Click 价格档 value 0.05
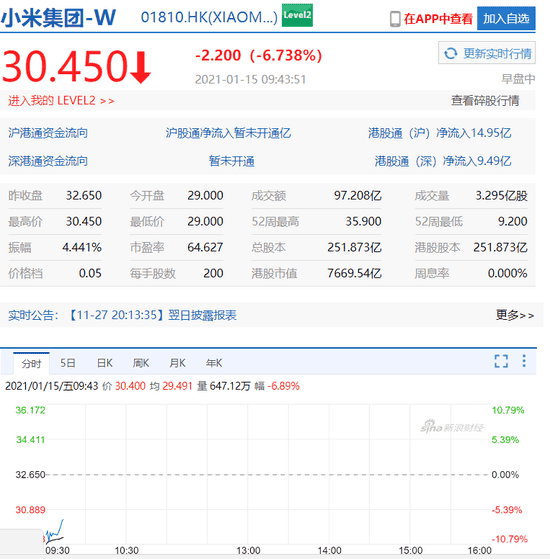This screenshot has width=550, height=559. click(x=90, y=273)
